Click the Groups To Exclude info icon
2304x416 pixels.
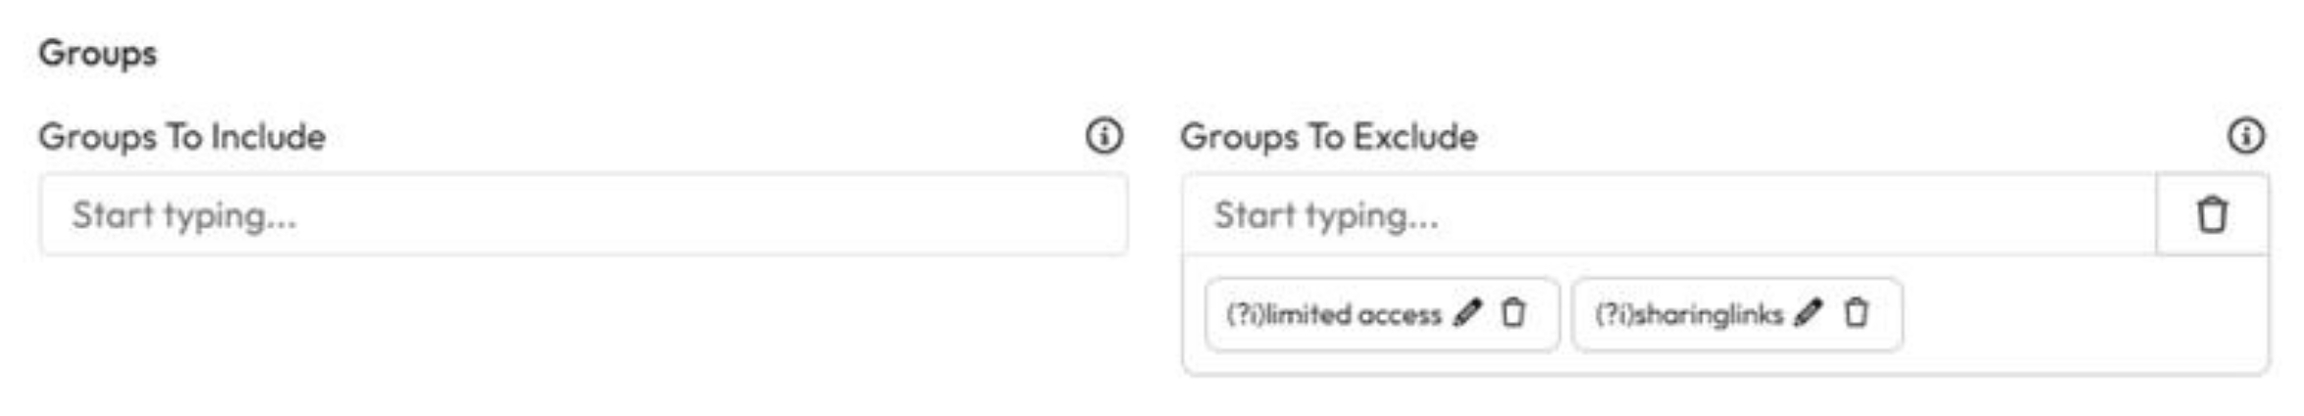point(2246,136)
